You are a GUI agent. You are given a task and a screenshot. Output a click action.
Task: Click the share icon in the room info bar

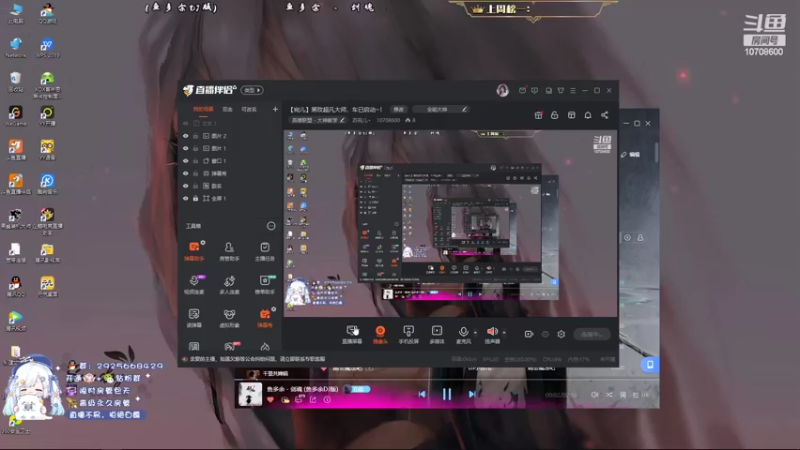tap(605, 115)
